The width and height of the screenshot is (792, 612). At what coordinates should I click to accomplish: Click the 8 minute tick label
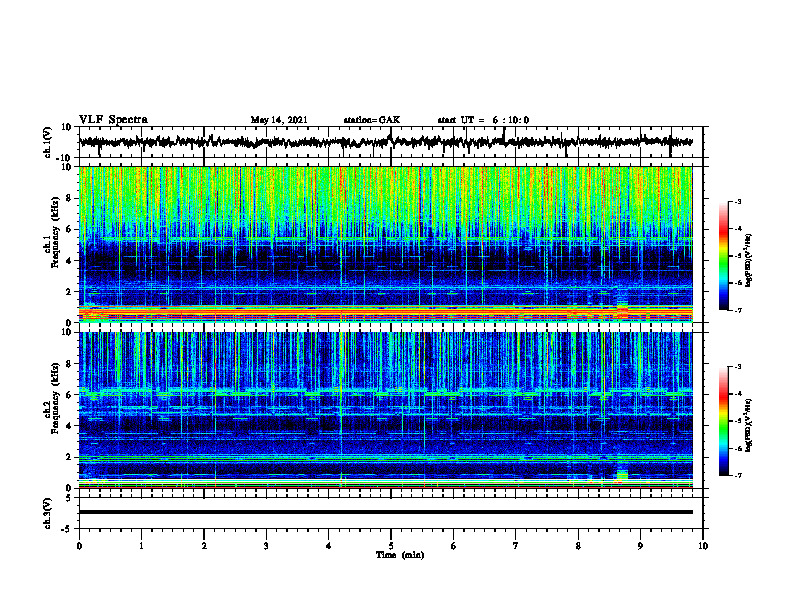[x=578, y=546]
